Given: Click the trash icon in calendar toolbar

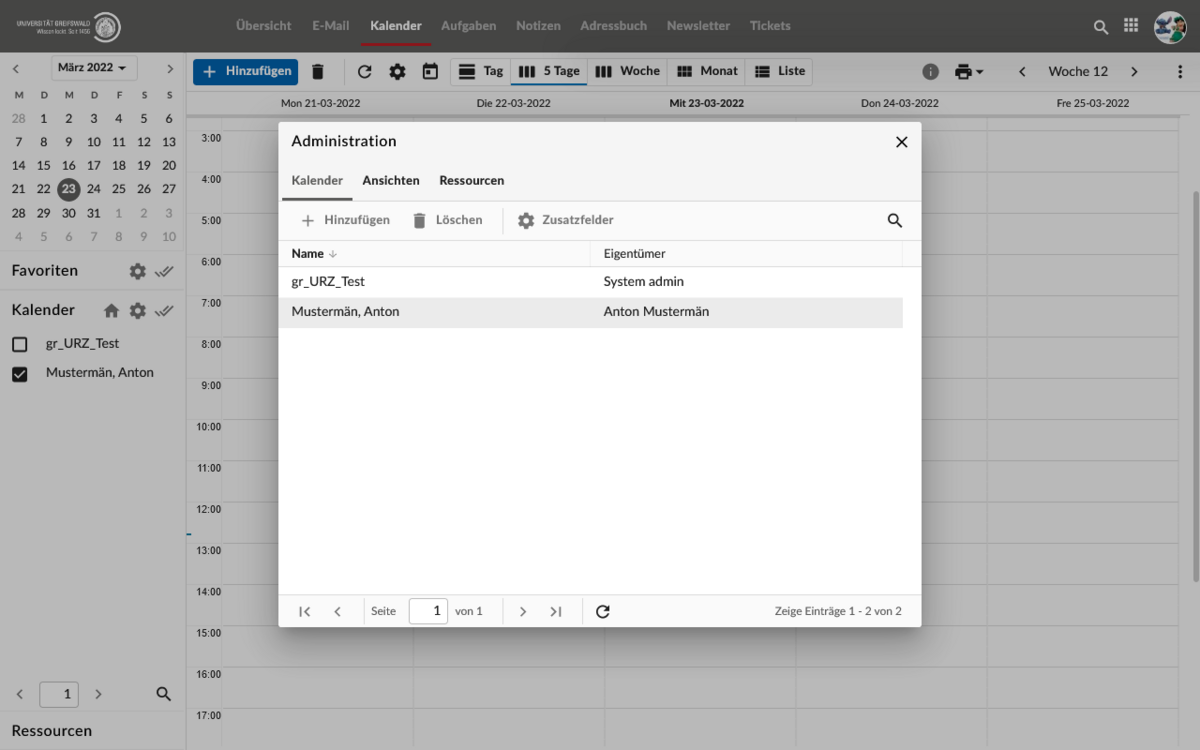Looking at the screenshot, I should 318,72.
